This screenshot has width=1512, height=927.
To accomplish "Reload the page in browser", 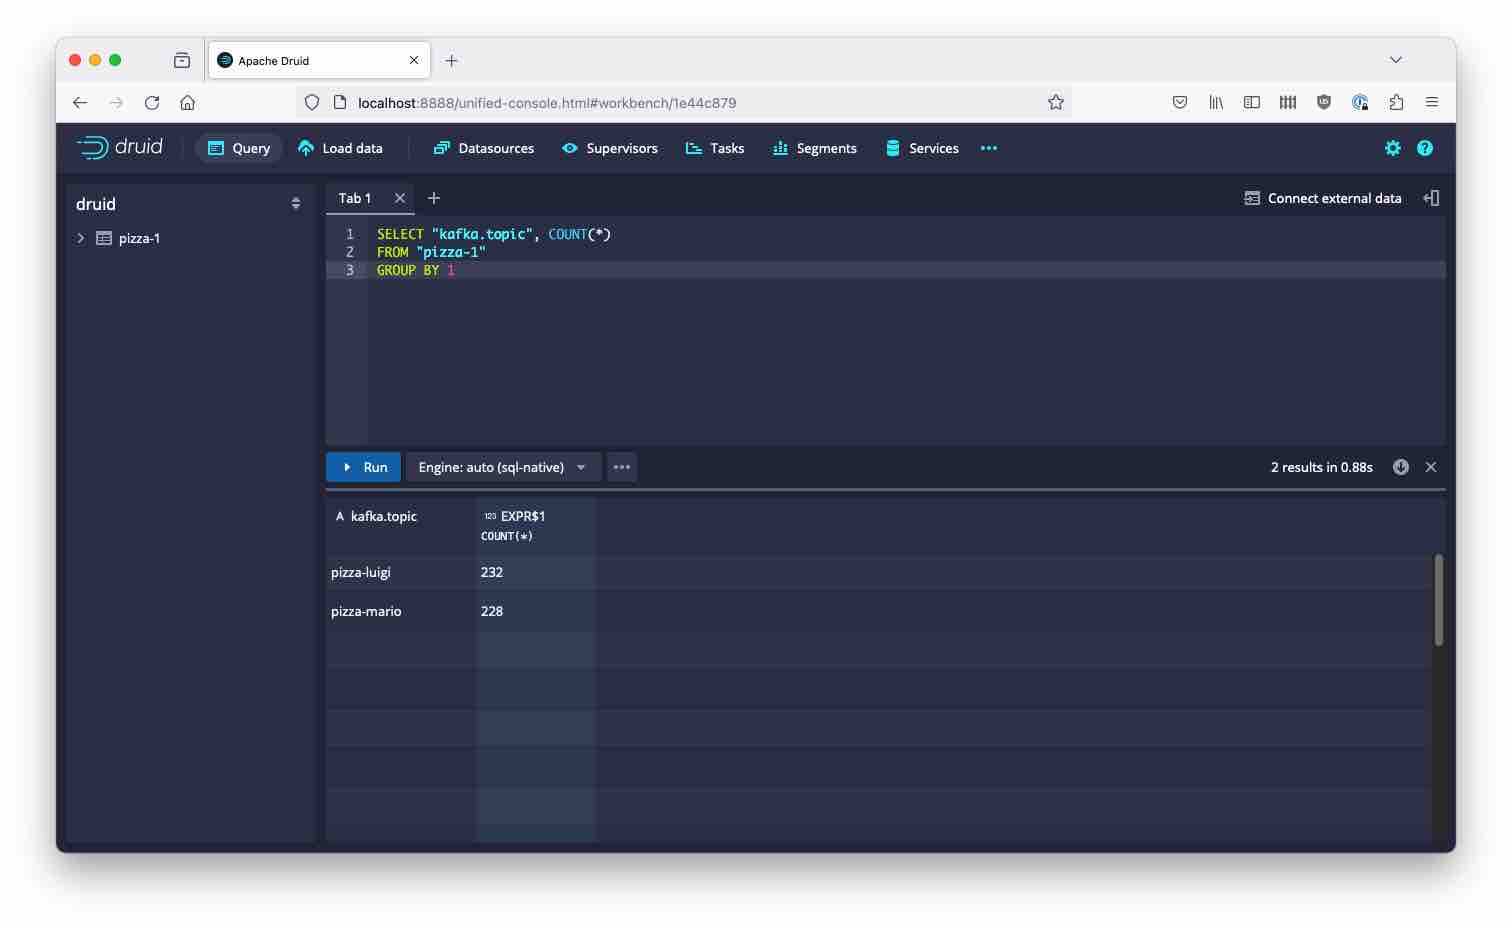I will pos(152,102).
